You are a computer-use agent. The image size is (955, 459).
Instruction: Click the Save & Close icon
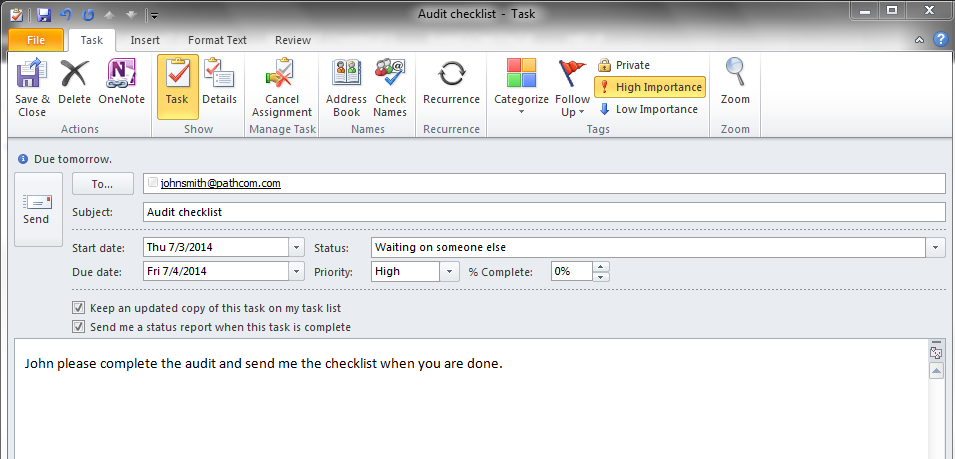(x=32, y=88)
